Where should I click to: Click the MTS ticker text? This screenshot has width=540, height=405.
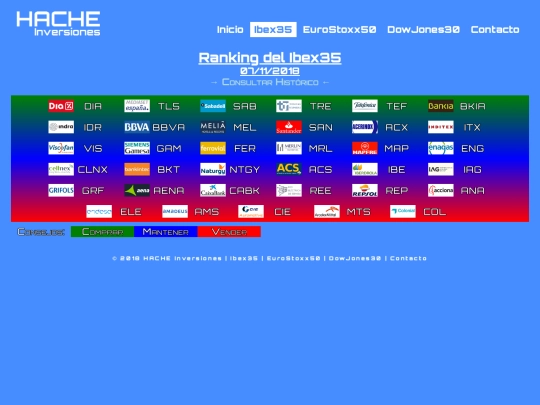click(359, 212)
